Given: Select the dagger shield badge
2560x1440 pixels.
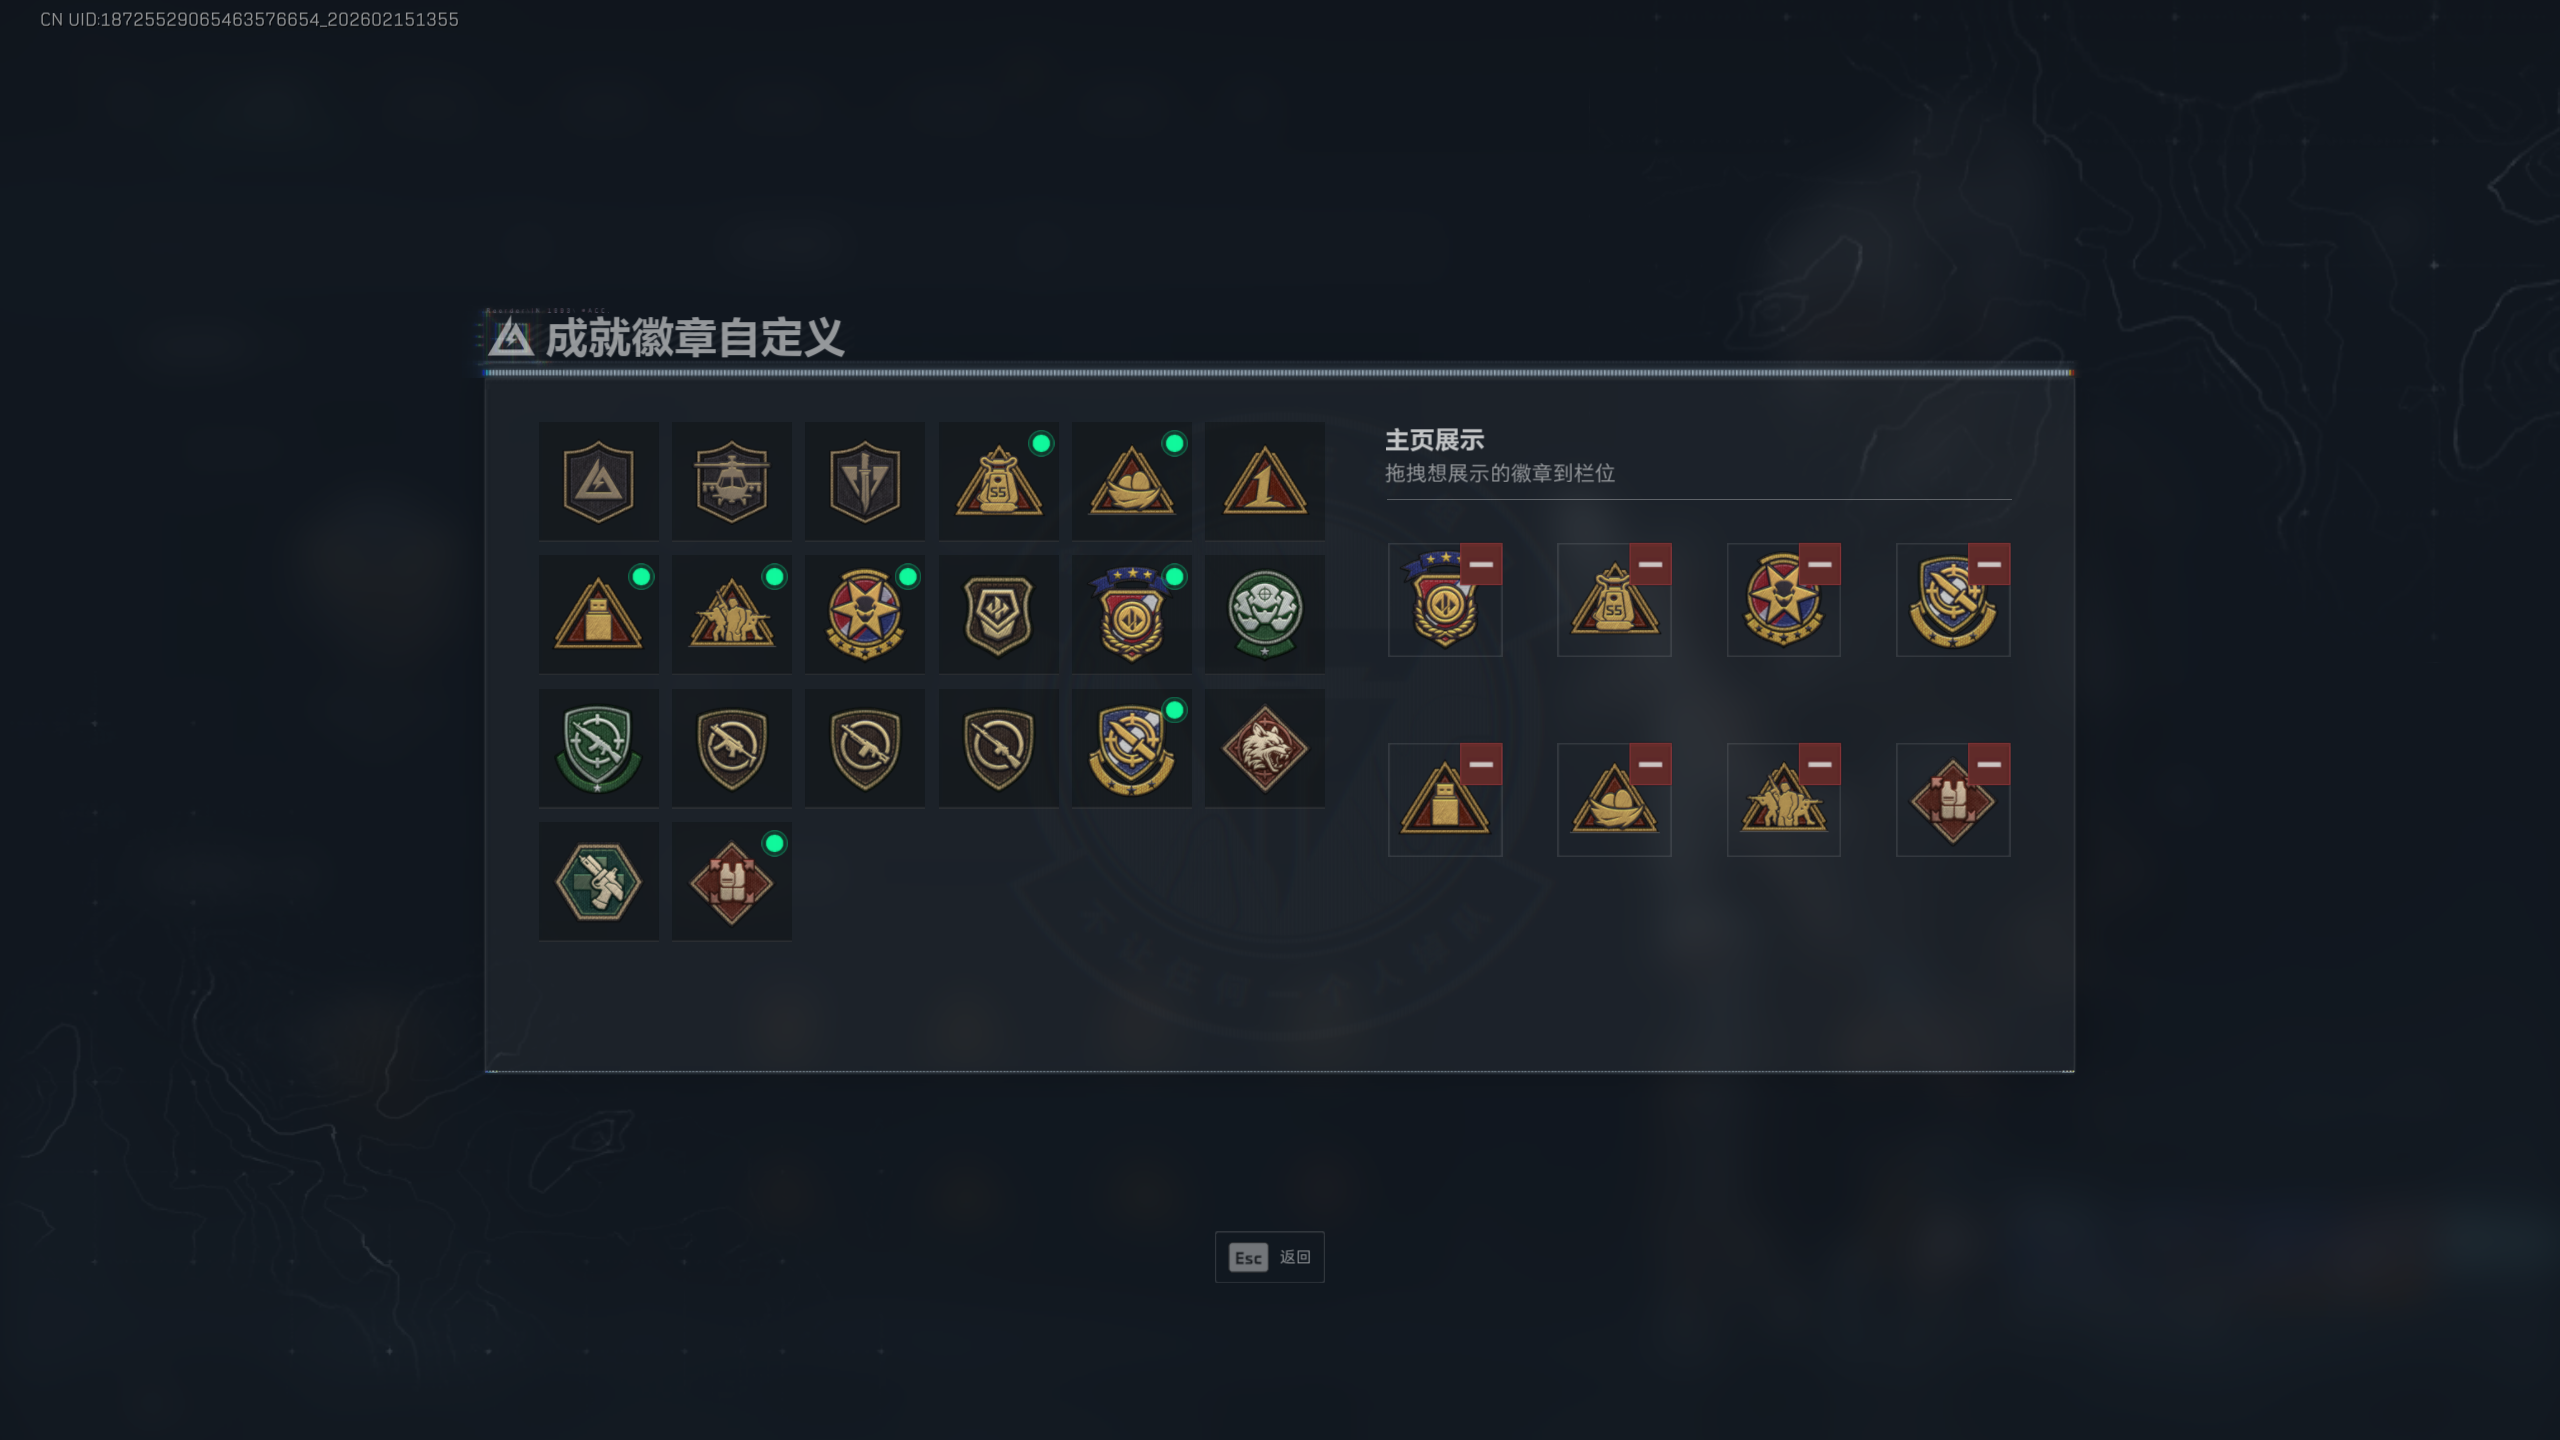Looking at the screenshot, I should click(864, 481).
